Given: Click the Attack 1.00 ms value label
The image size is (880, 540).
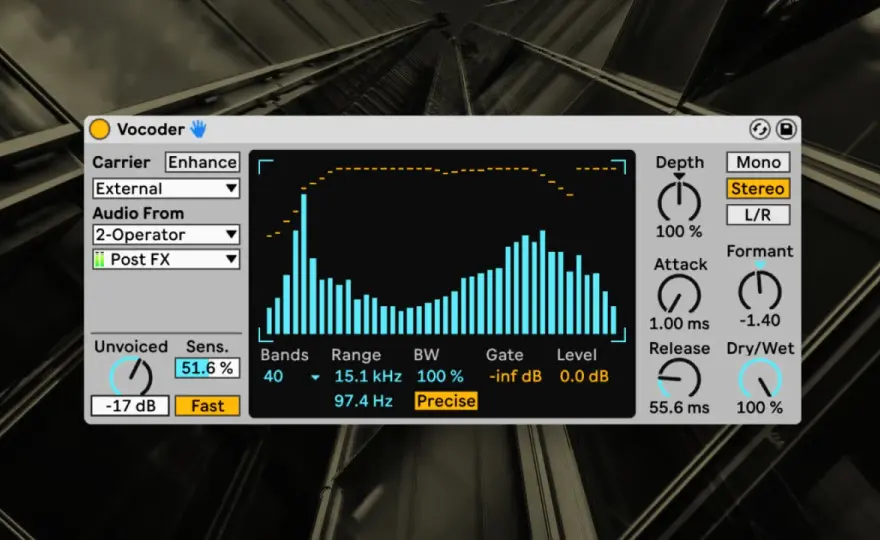Looking at the screenshot, I should (679, 324).
